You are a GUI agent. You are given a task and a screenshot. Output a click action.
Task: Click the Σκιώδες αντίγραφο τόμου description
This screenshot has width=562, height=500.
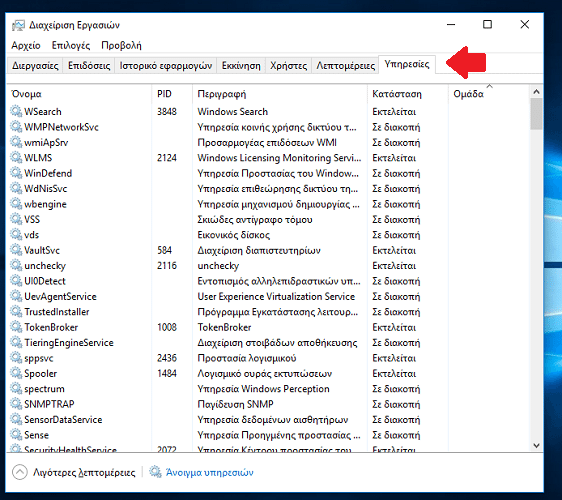tap(255, 219)
